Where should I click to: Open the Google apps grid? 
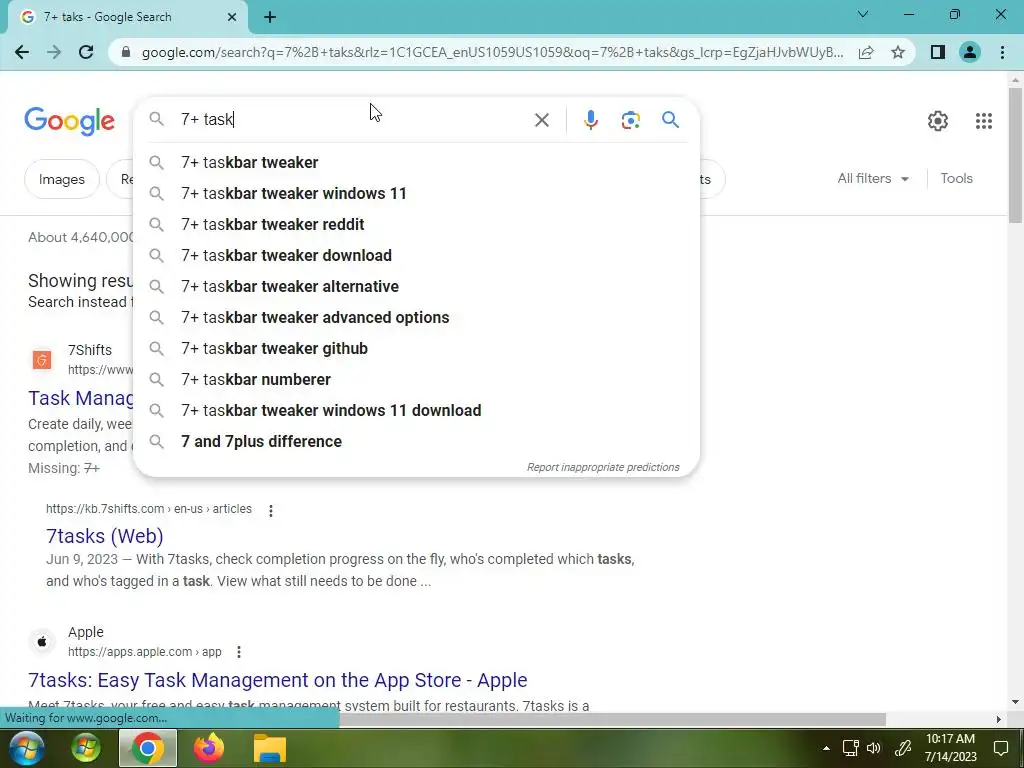pyautogui.click(x=984, y=121)
